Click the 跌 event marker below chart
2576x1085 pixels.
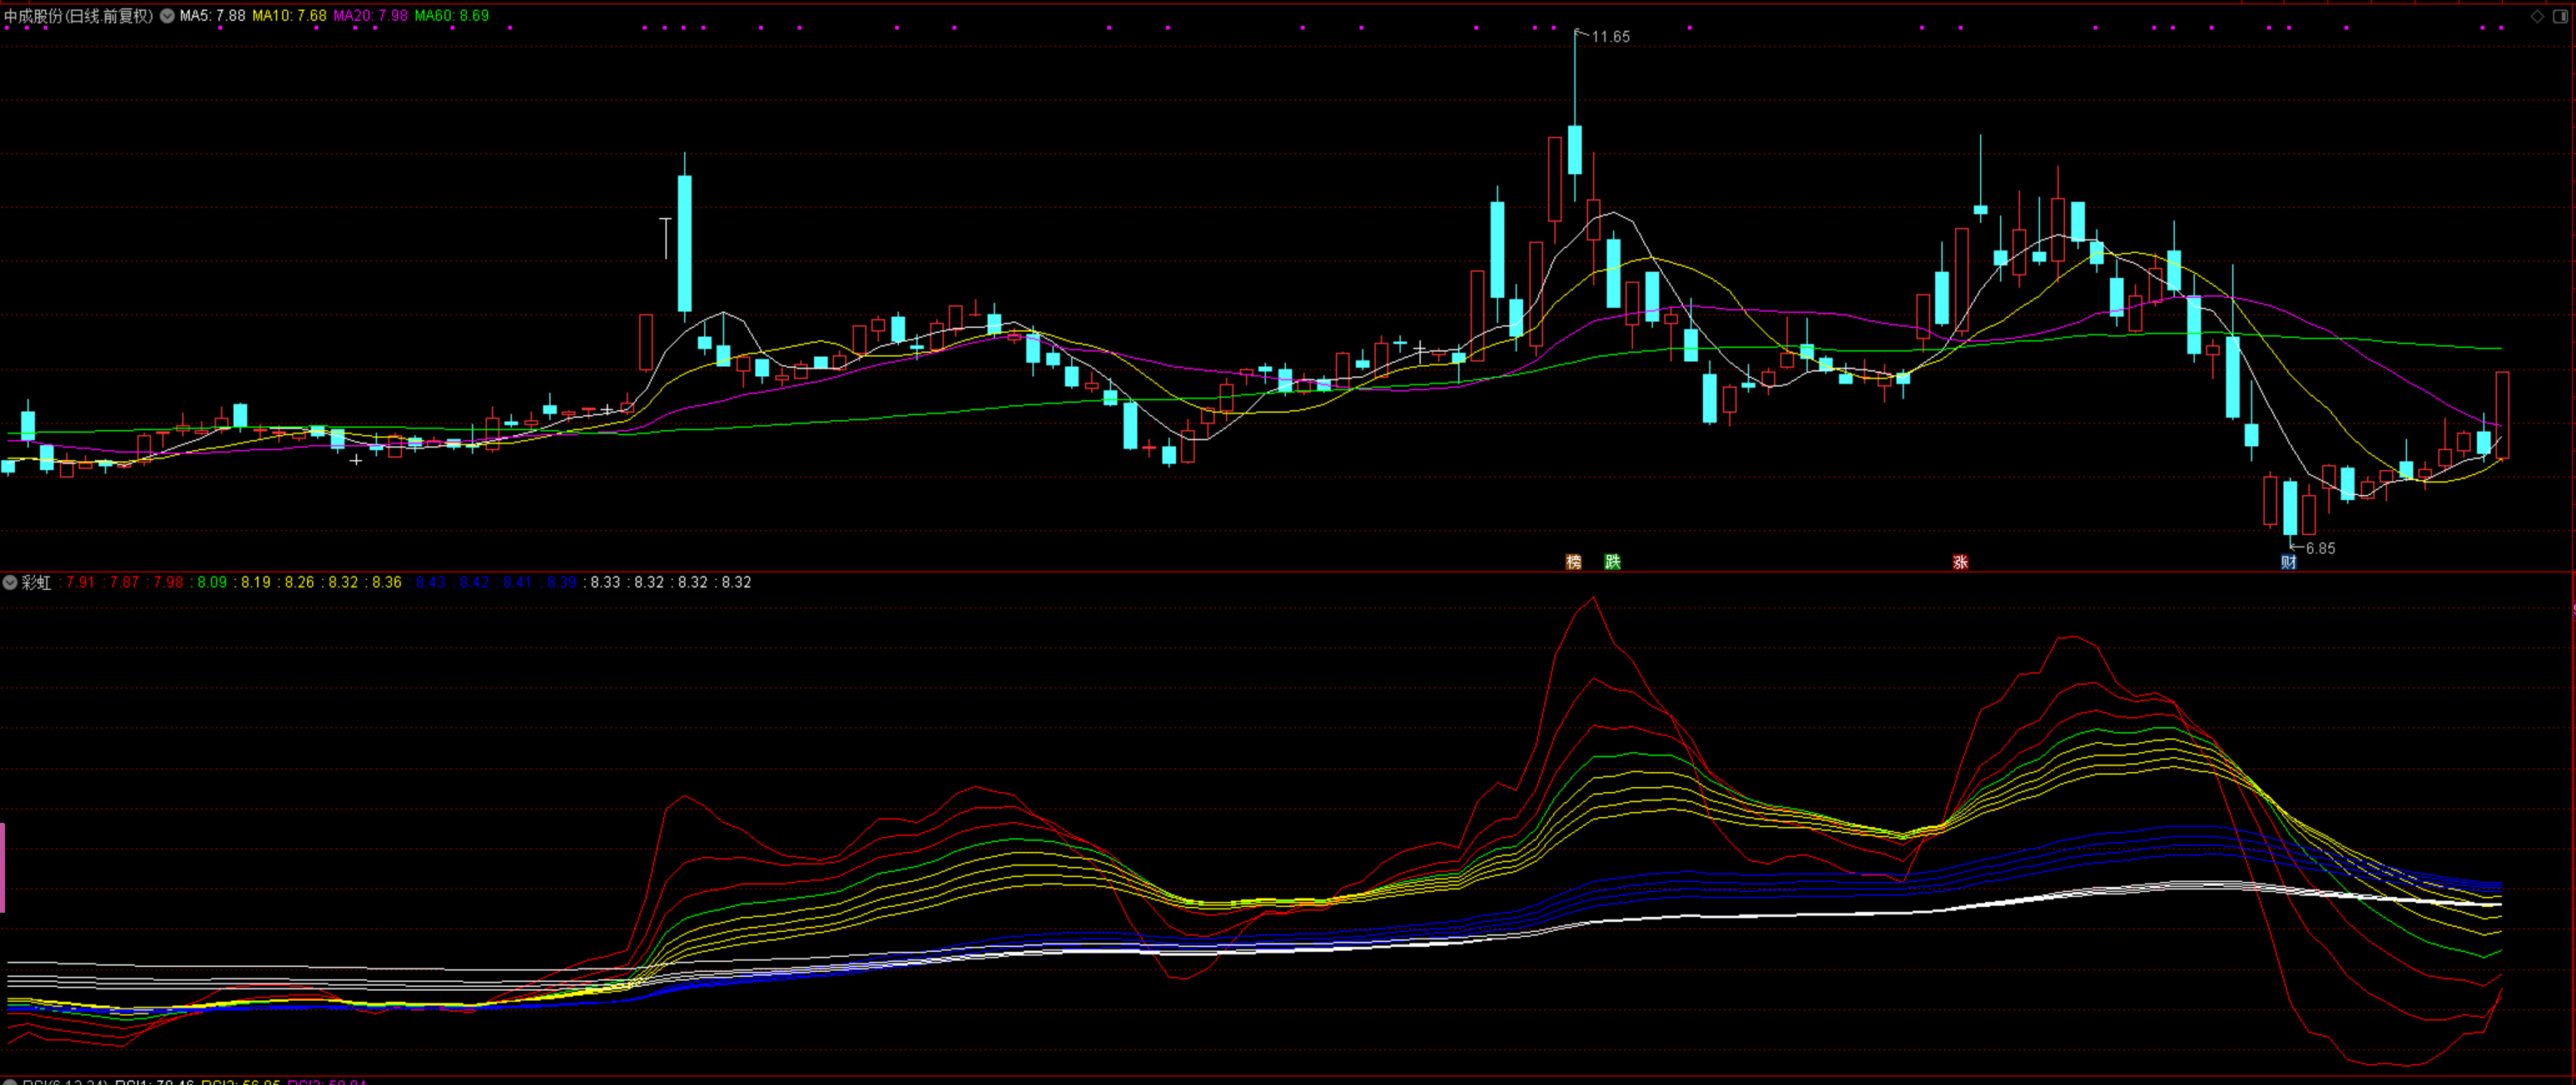(1612, 562)
